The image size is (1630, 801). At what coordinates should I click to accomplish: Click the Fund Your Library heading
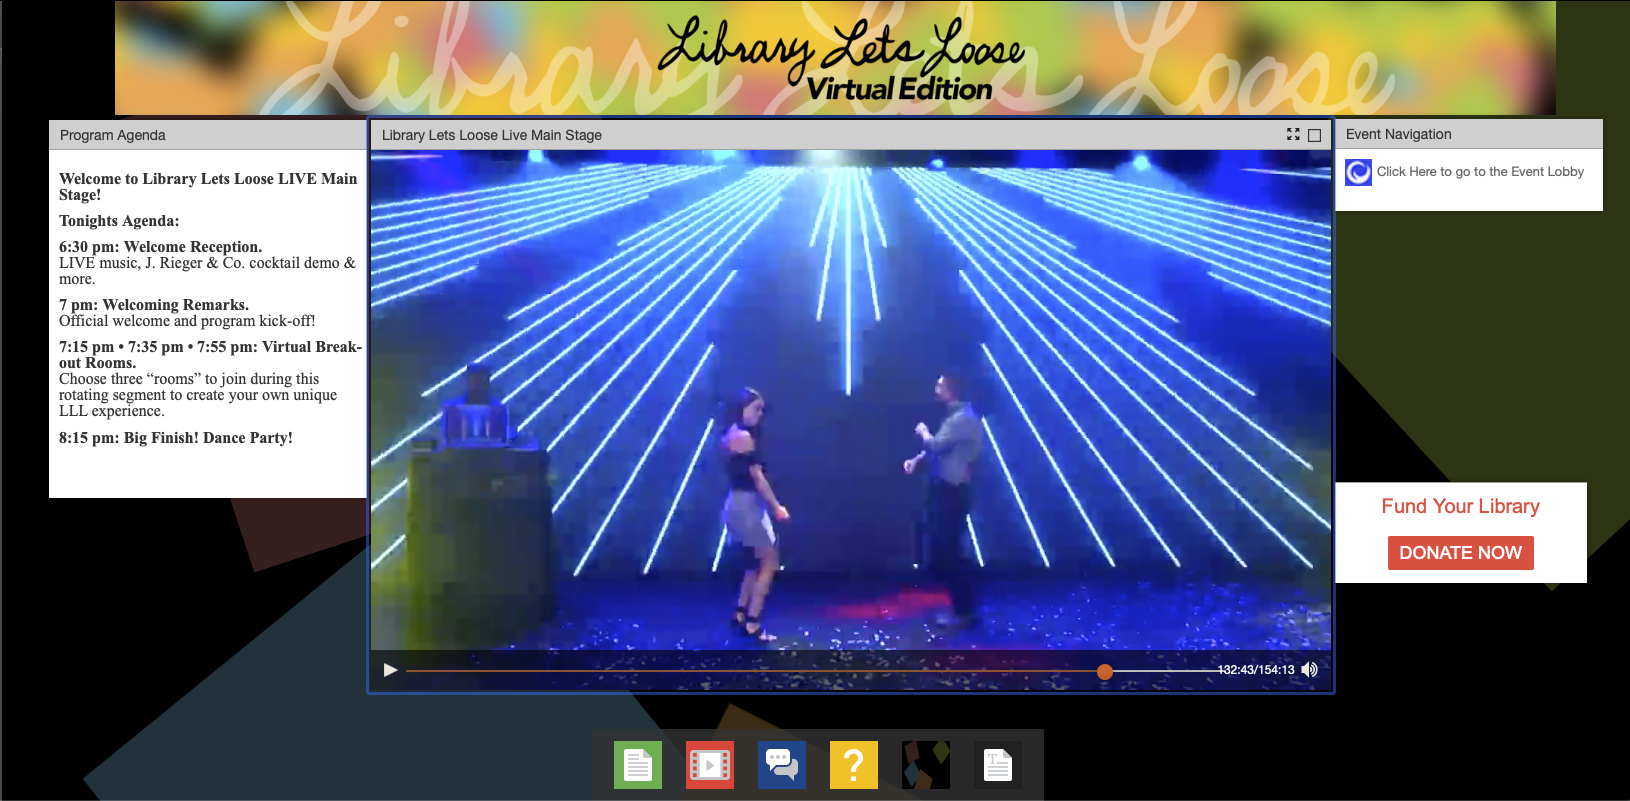tap(1461, 506)
